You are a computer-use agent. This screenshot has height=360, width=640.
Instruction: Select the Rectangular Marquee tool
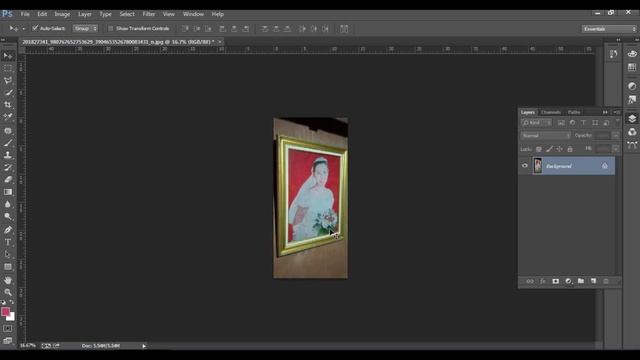click(8, 68)
